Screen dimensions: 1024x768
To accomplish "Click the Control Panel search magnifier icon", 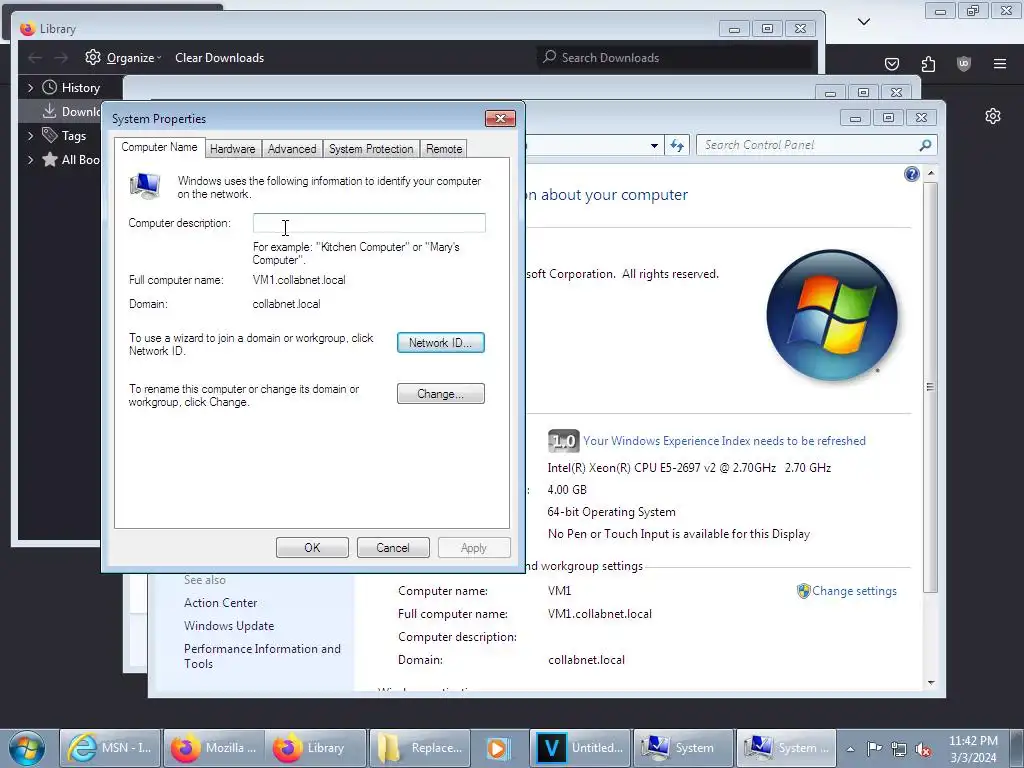I will [925, 145].
